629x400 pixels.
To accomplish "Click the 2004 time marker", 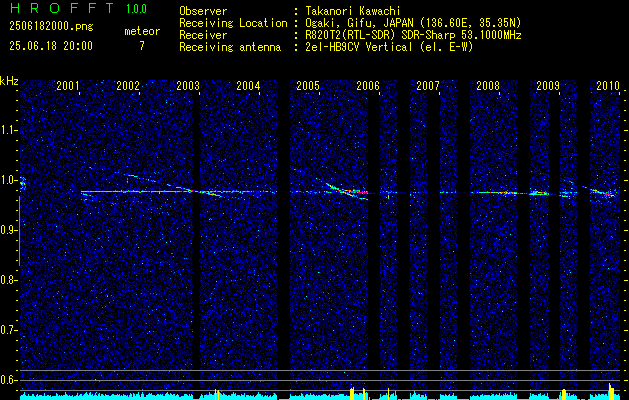I will click(x=248, y=85).
